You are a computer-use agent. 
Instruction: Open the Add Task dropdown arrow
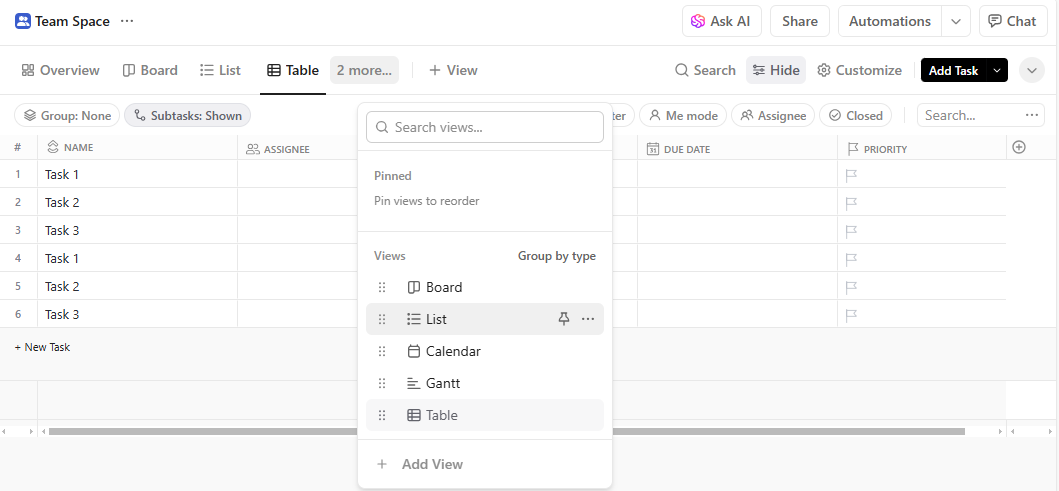click(x=996, y=70)
